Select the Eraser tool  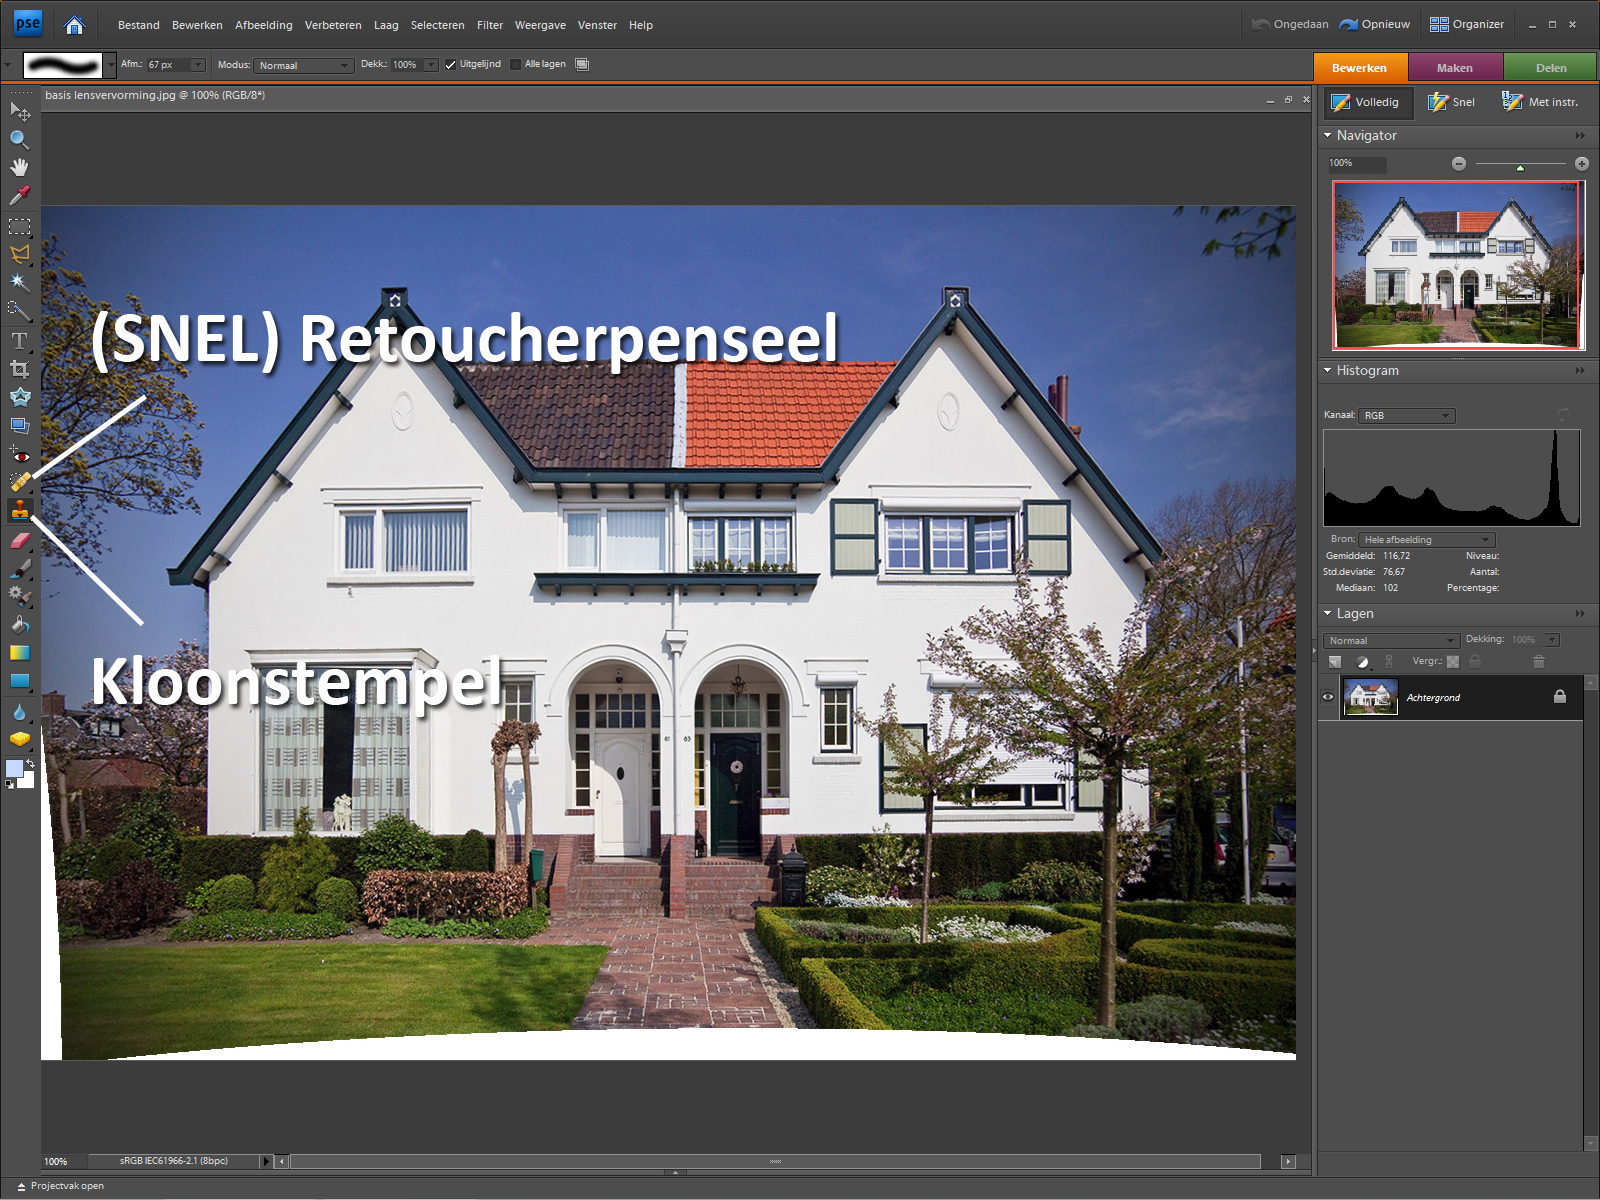point(19,540)
